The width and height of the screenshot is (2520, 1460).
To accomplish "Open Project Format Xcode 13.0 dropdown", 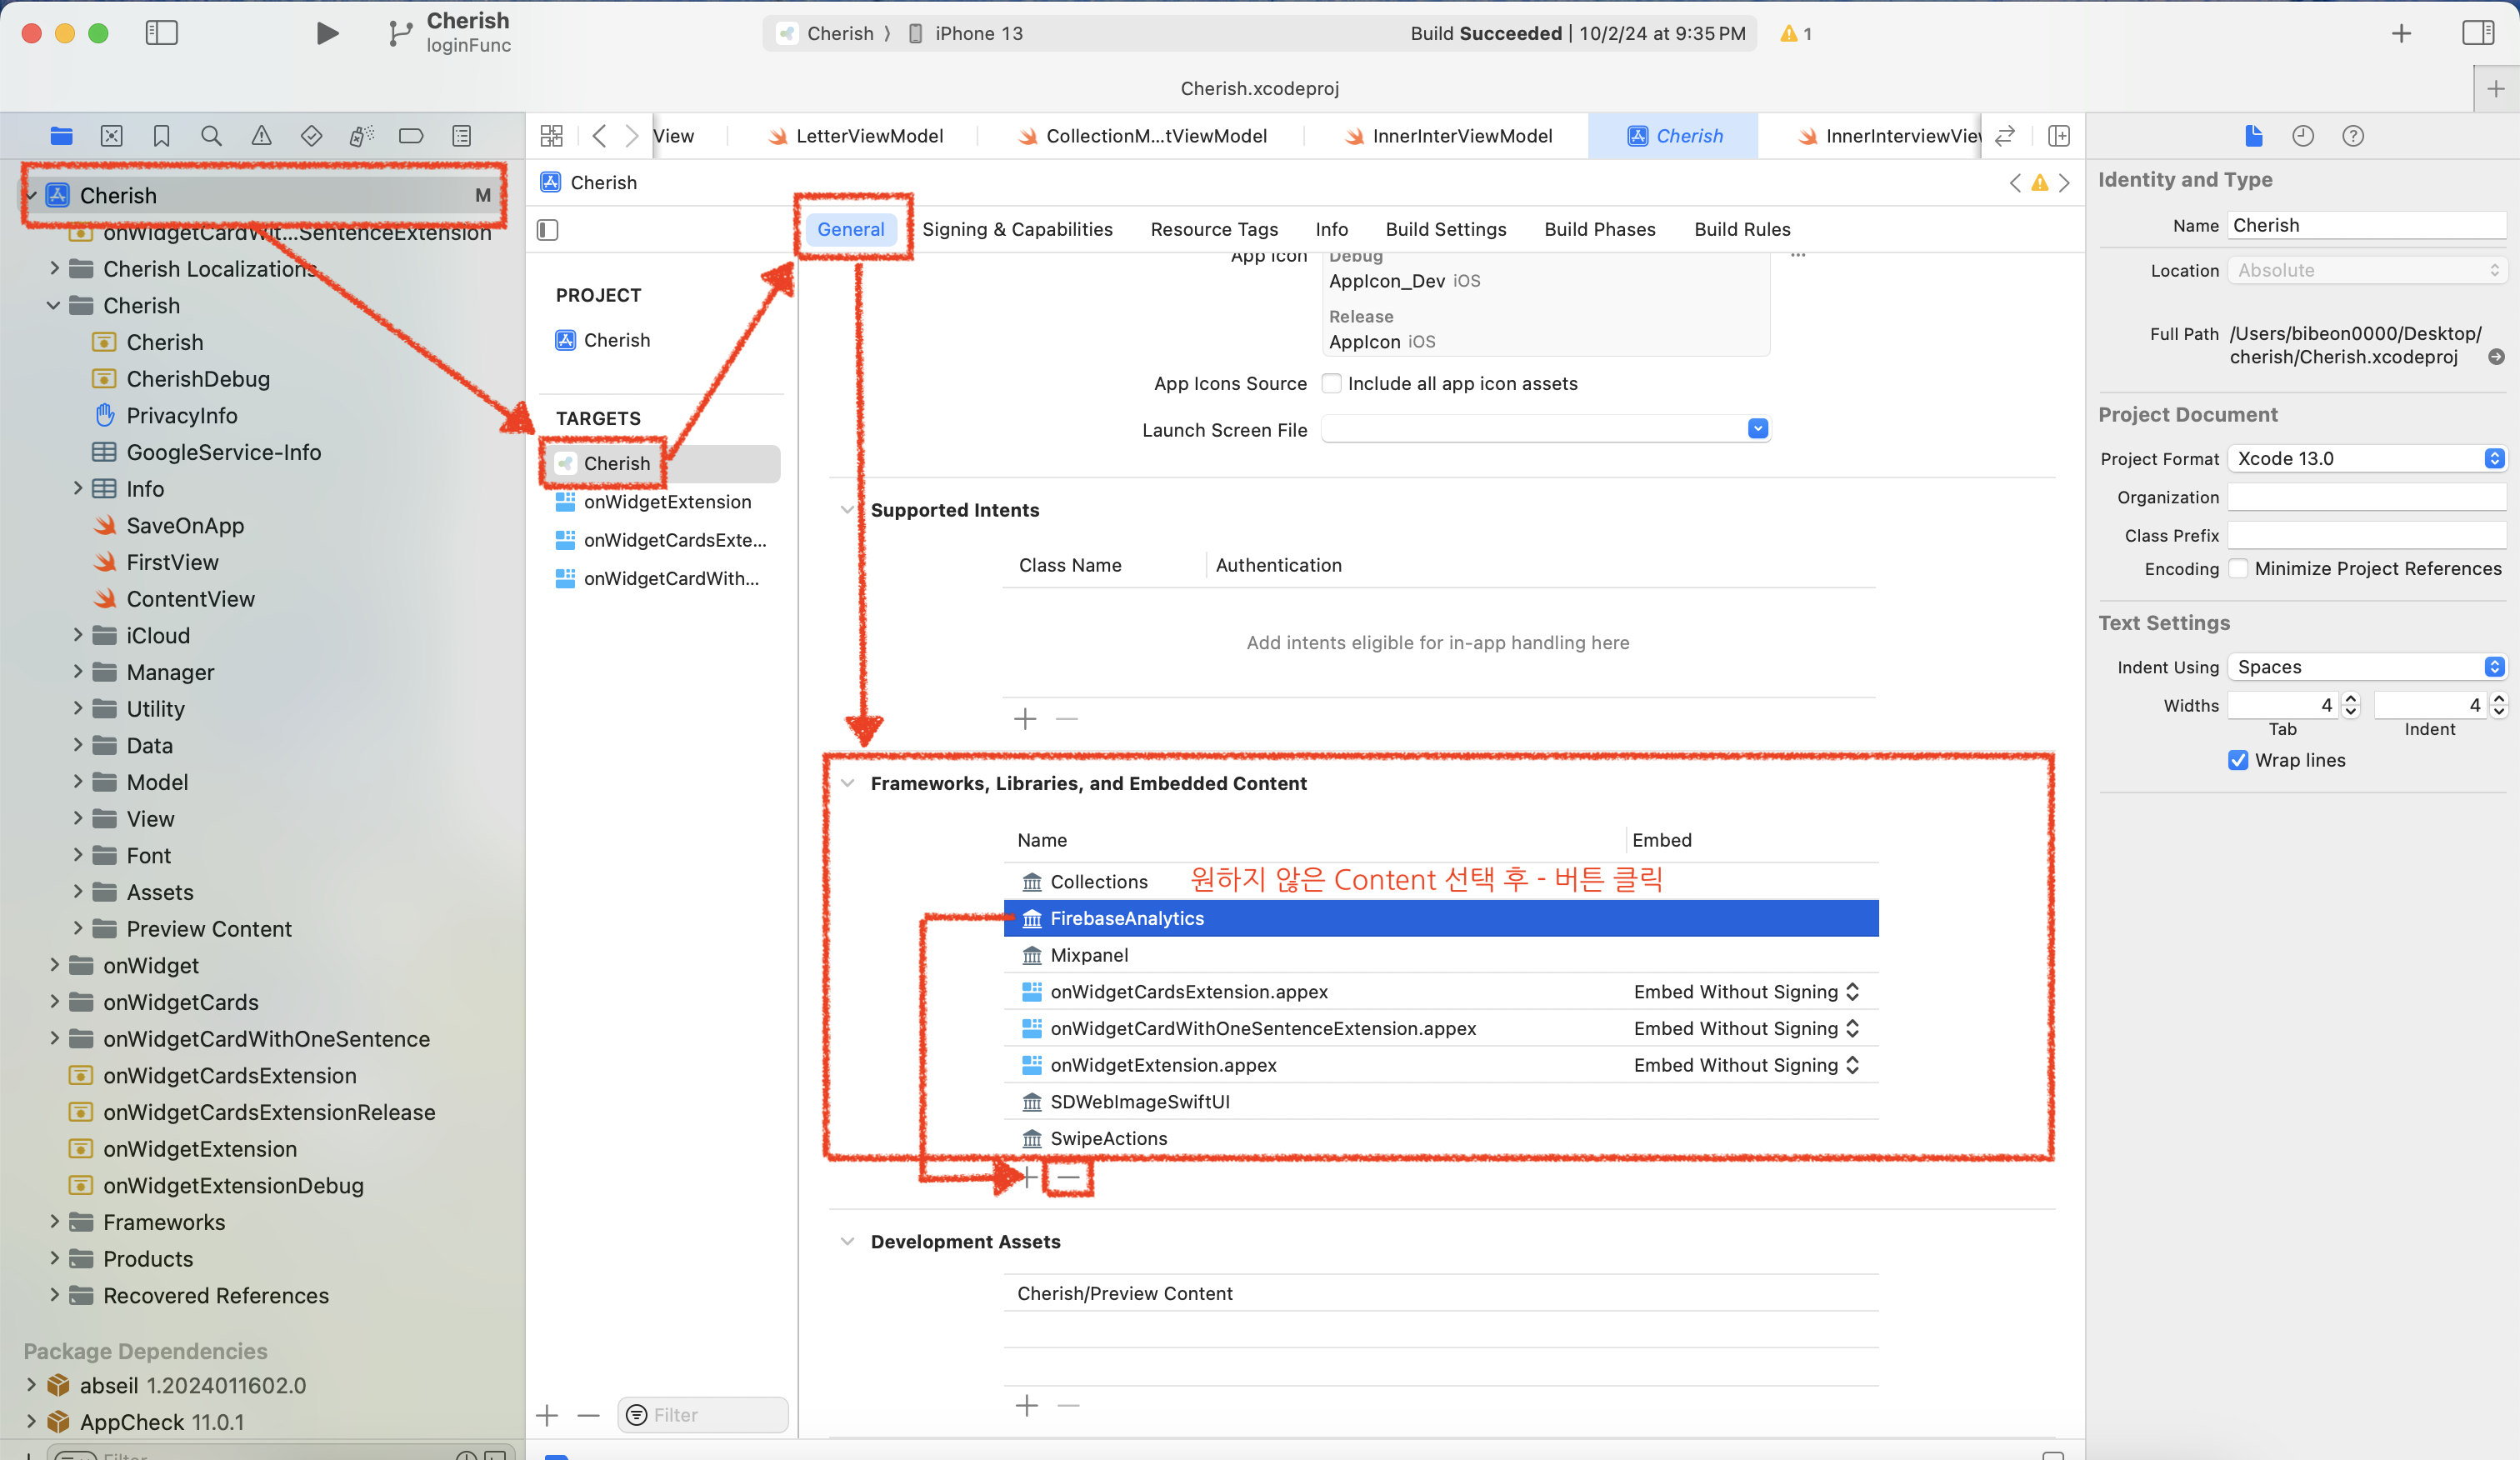I will point(2366,458).
